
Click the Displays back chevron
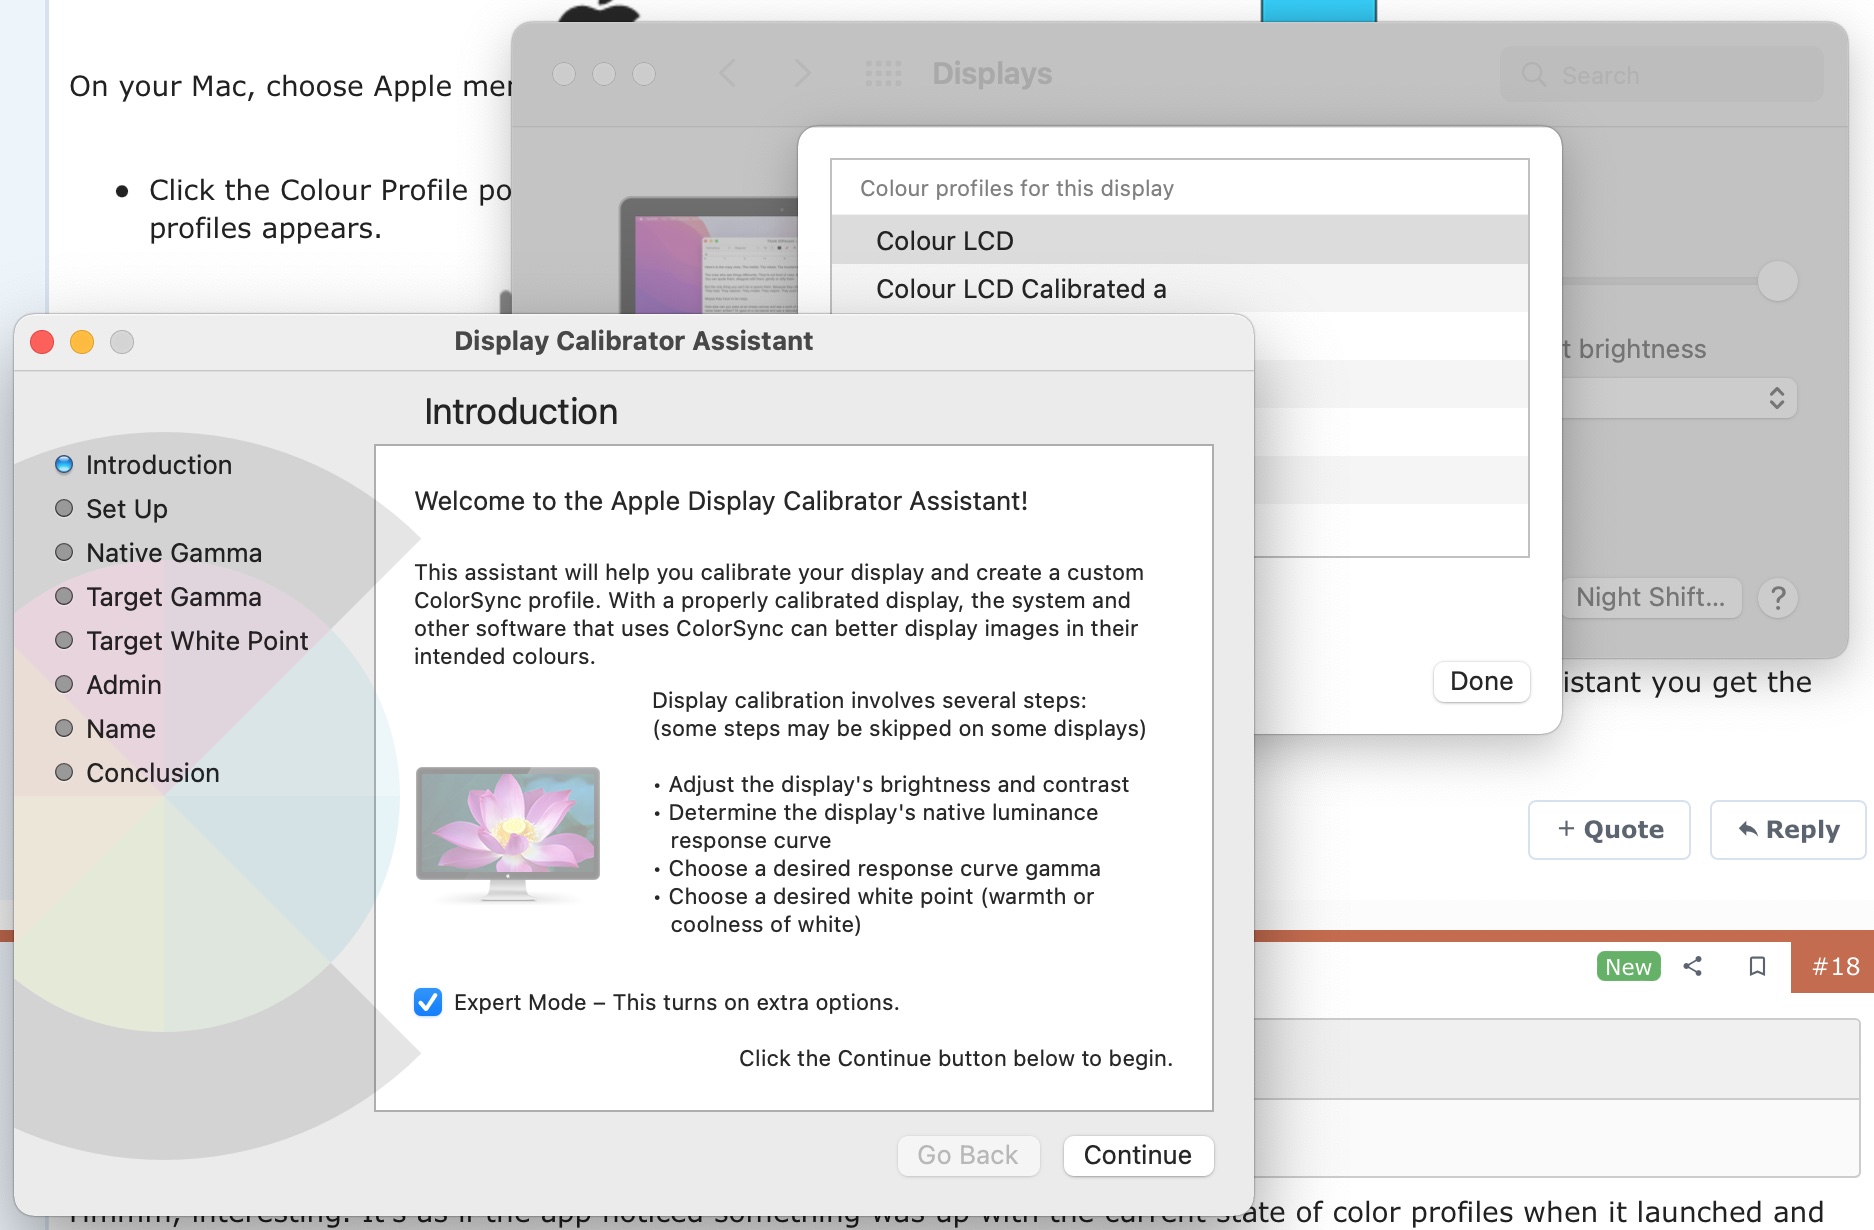tap(727, 73)
